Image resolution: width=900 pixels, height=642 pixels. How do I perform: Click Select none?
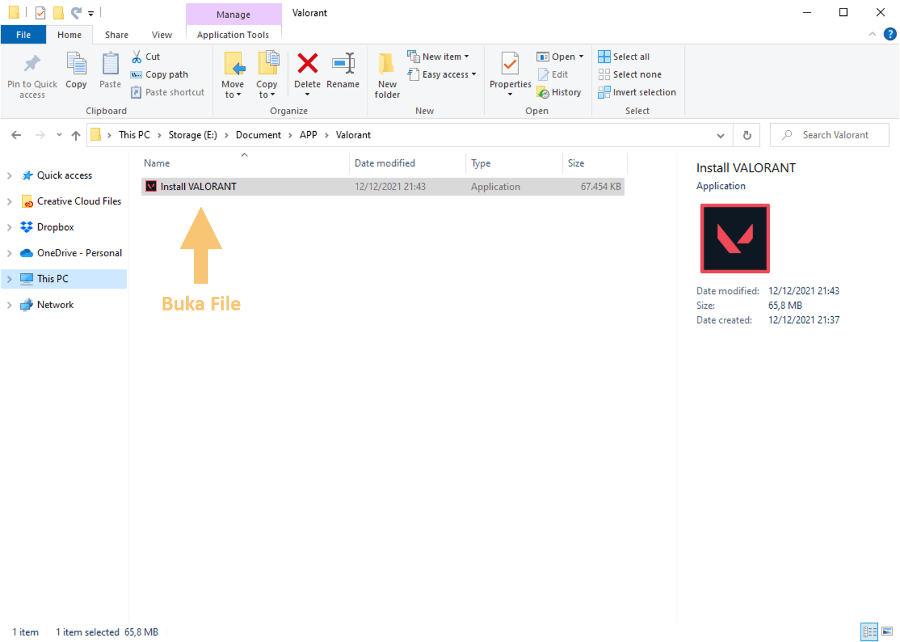coord(630,75)
